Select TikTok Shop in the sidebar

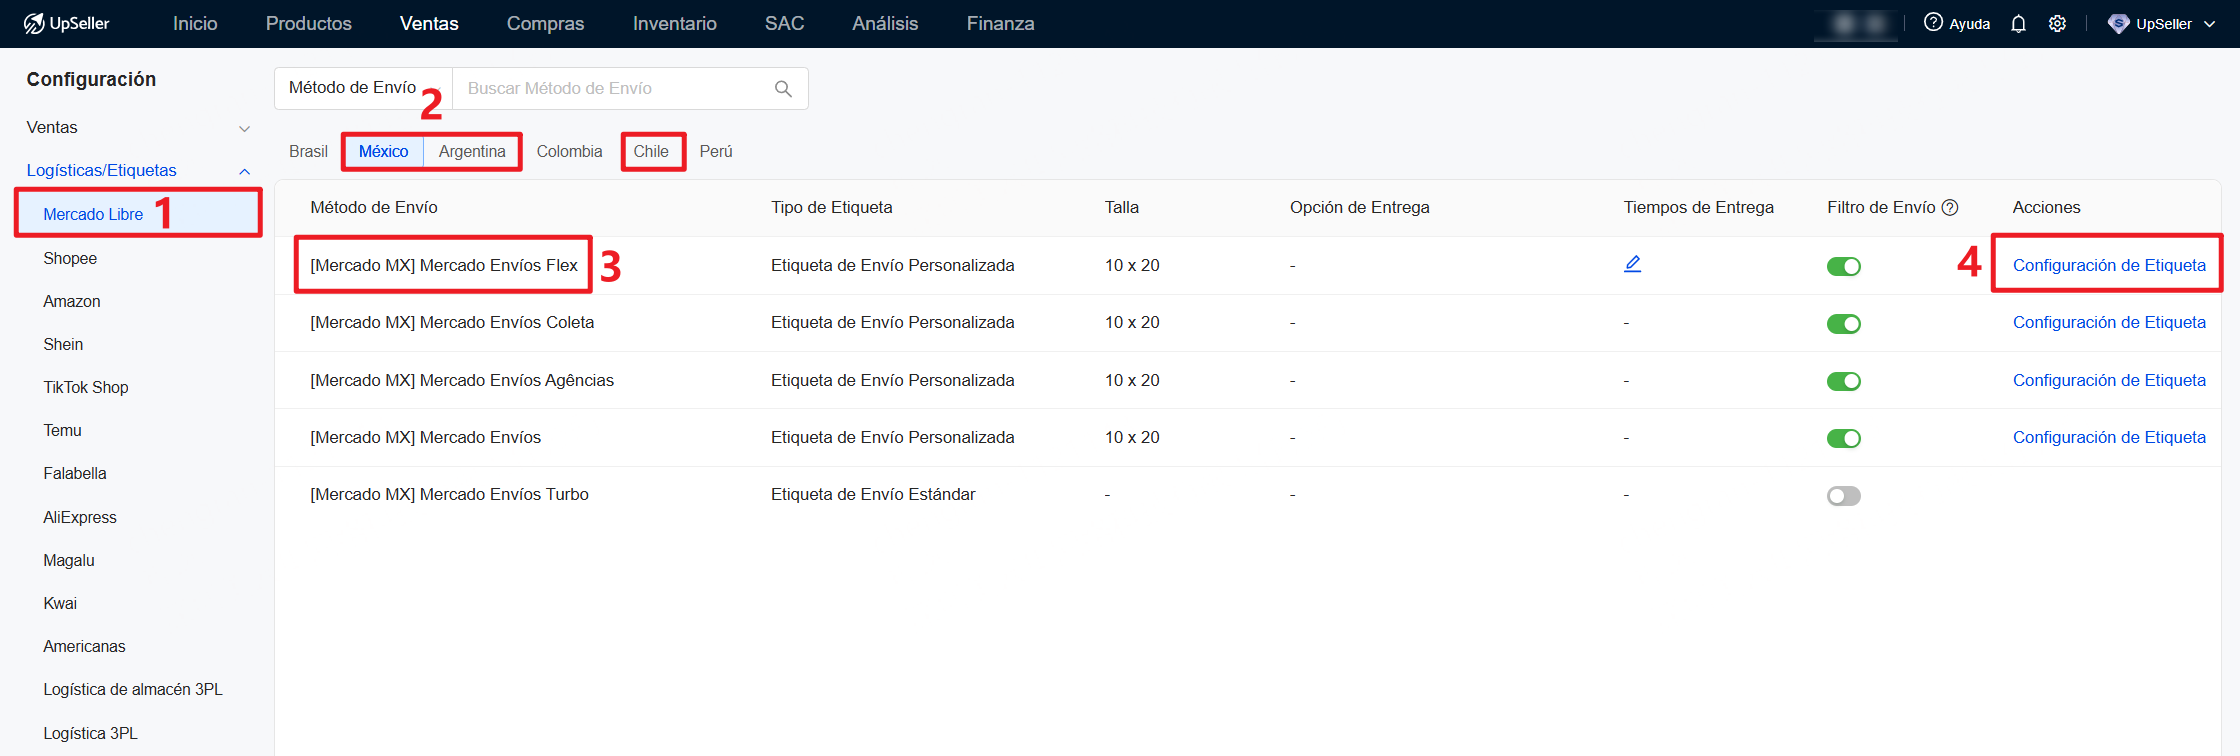click(x=86, y=387)
